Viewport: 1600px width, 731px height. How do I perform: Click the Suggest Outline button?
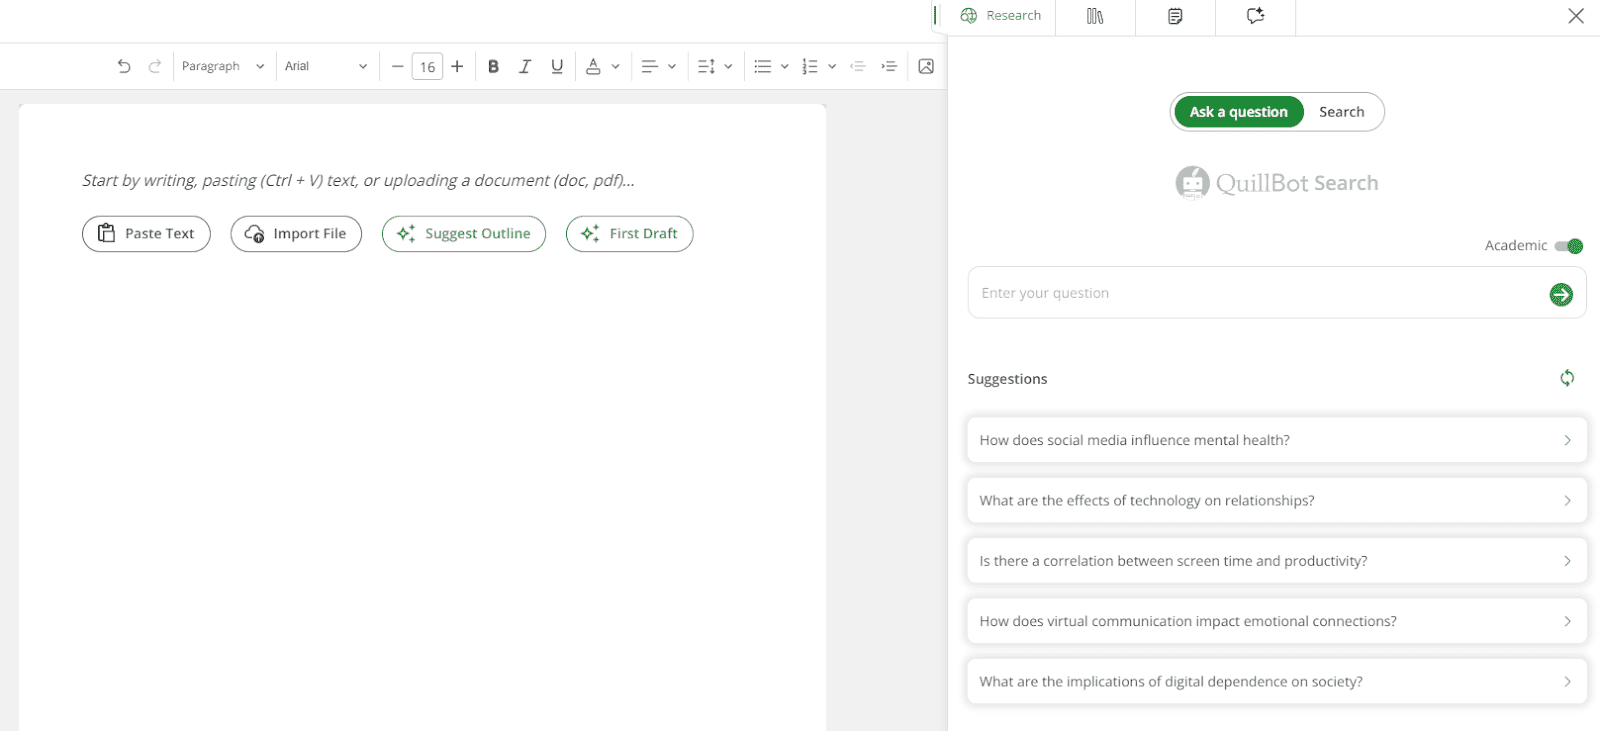[464, 234]
